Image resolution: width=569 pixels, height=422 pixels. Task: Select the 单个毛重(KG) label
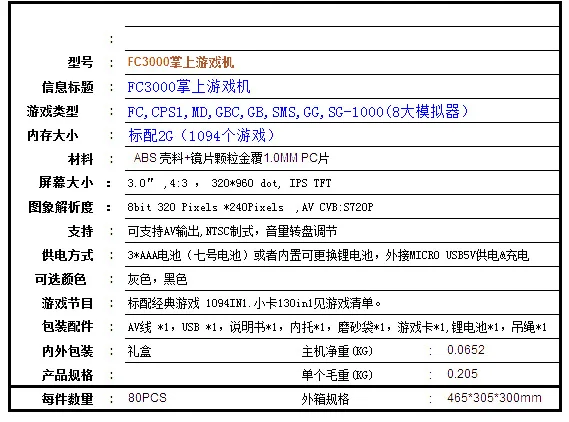point(337,375)
